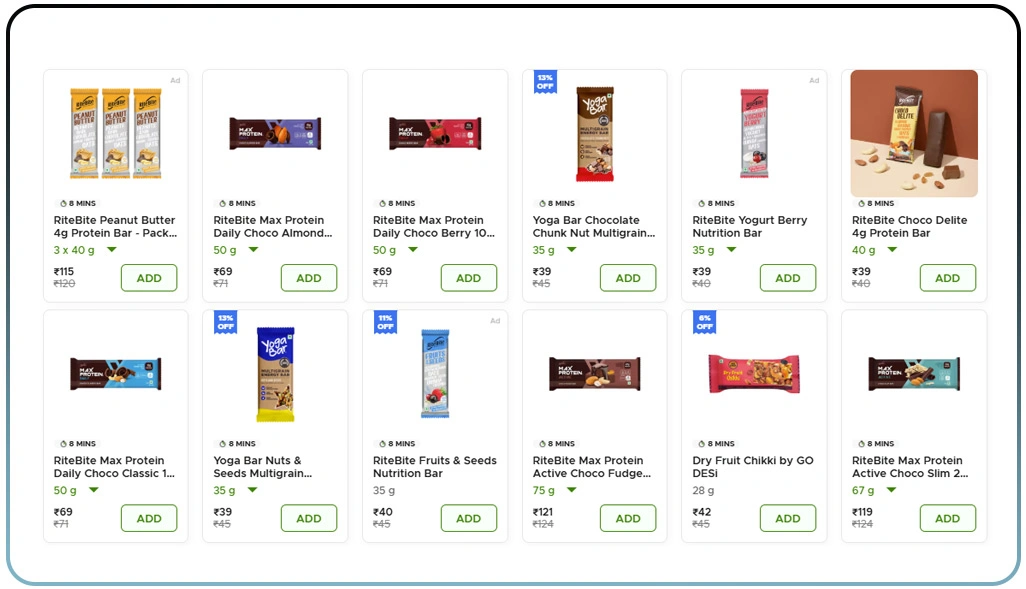This screenshot has width=1026, height=589.
Task: Add Yoga Bar Chocolate Chunk Nut to cart
Action: click(x=628, y=277)
